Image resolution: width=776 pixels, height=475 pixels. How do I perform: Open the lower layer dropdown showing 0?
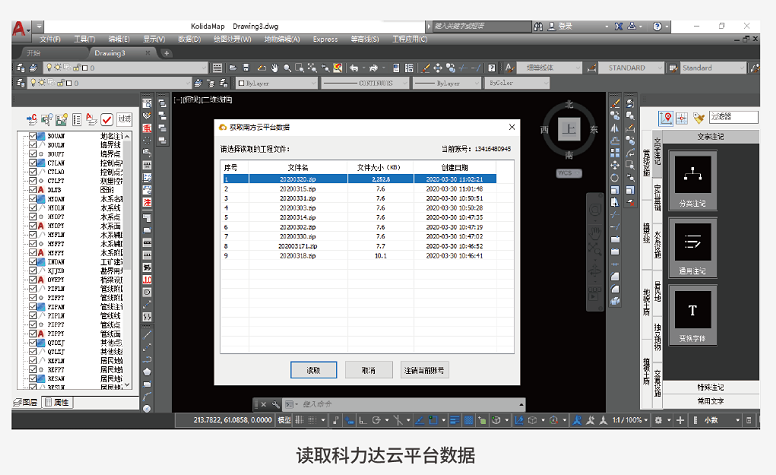click(x=109, y=83)
